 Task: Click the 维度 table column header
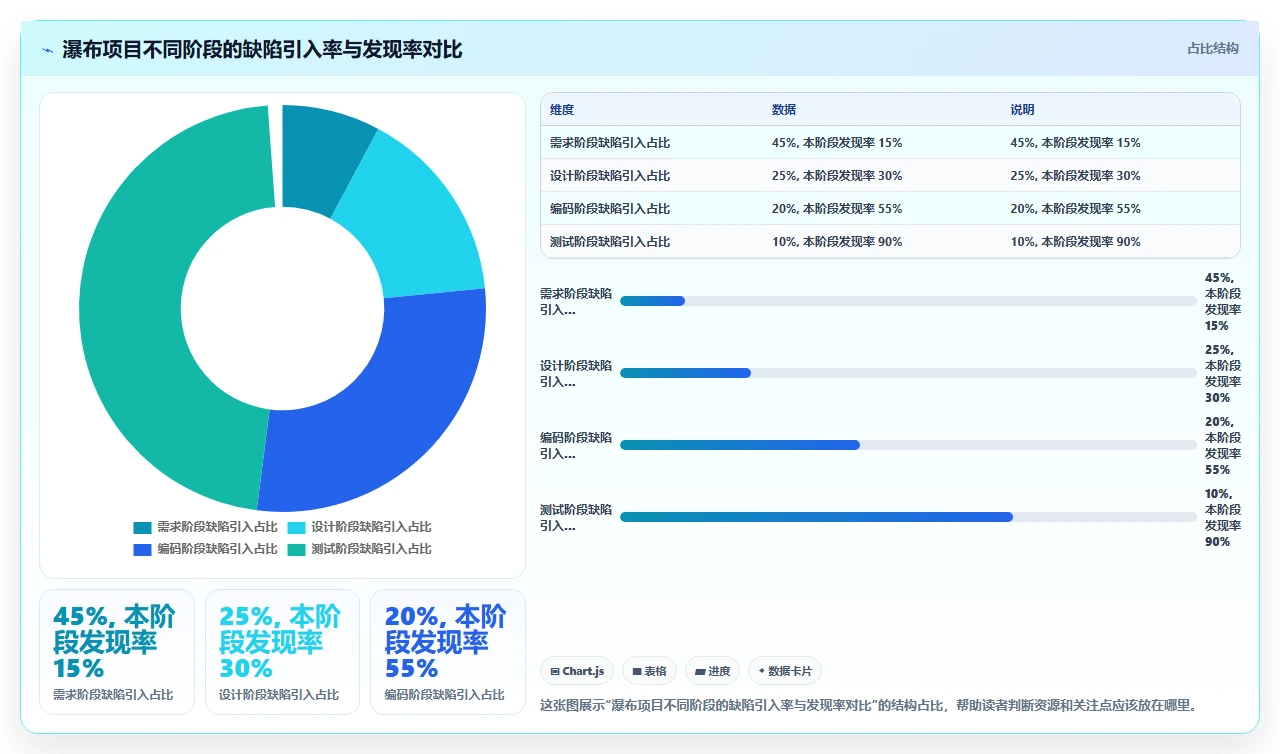pyautogui.click(x=562, y=110)
